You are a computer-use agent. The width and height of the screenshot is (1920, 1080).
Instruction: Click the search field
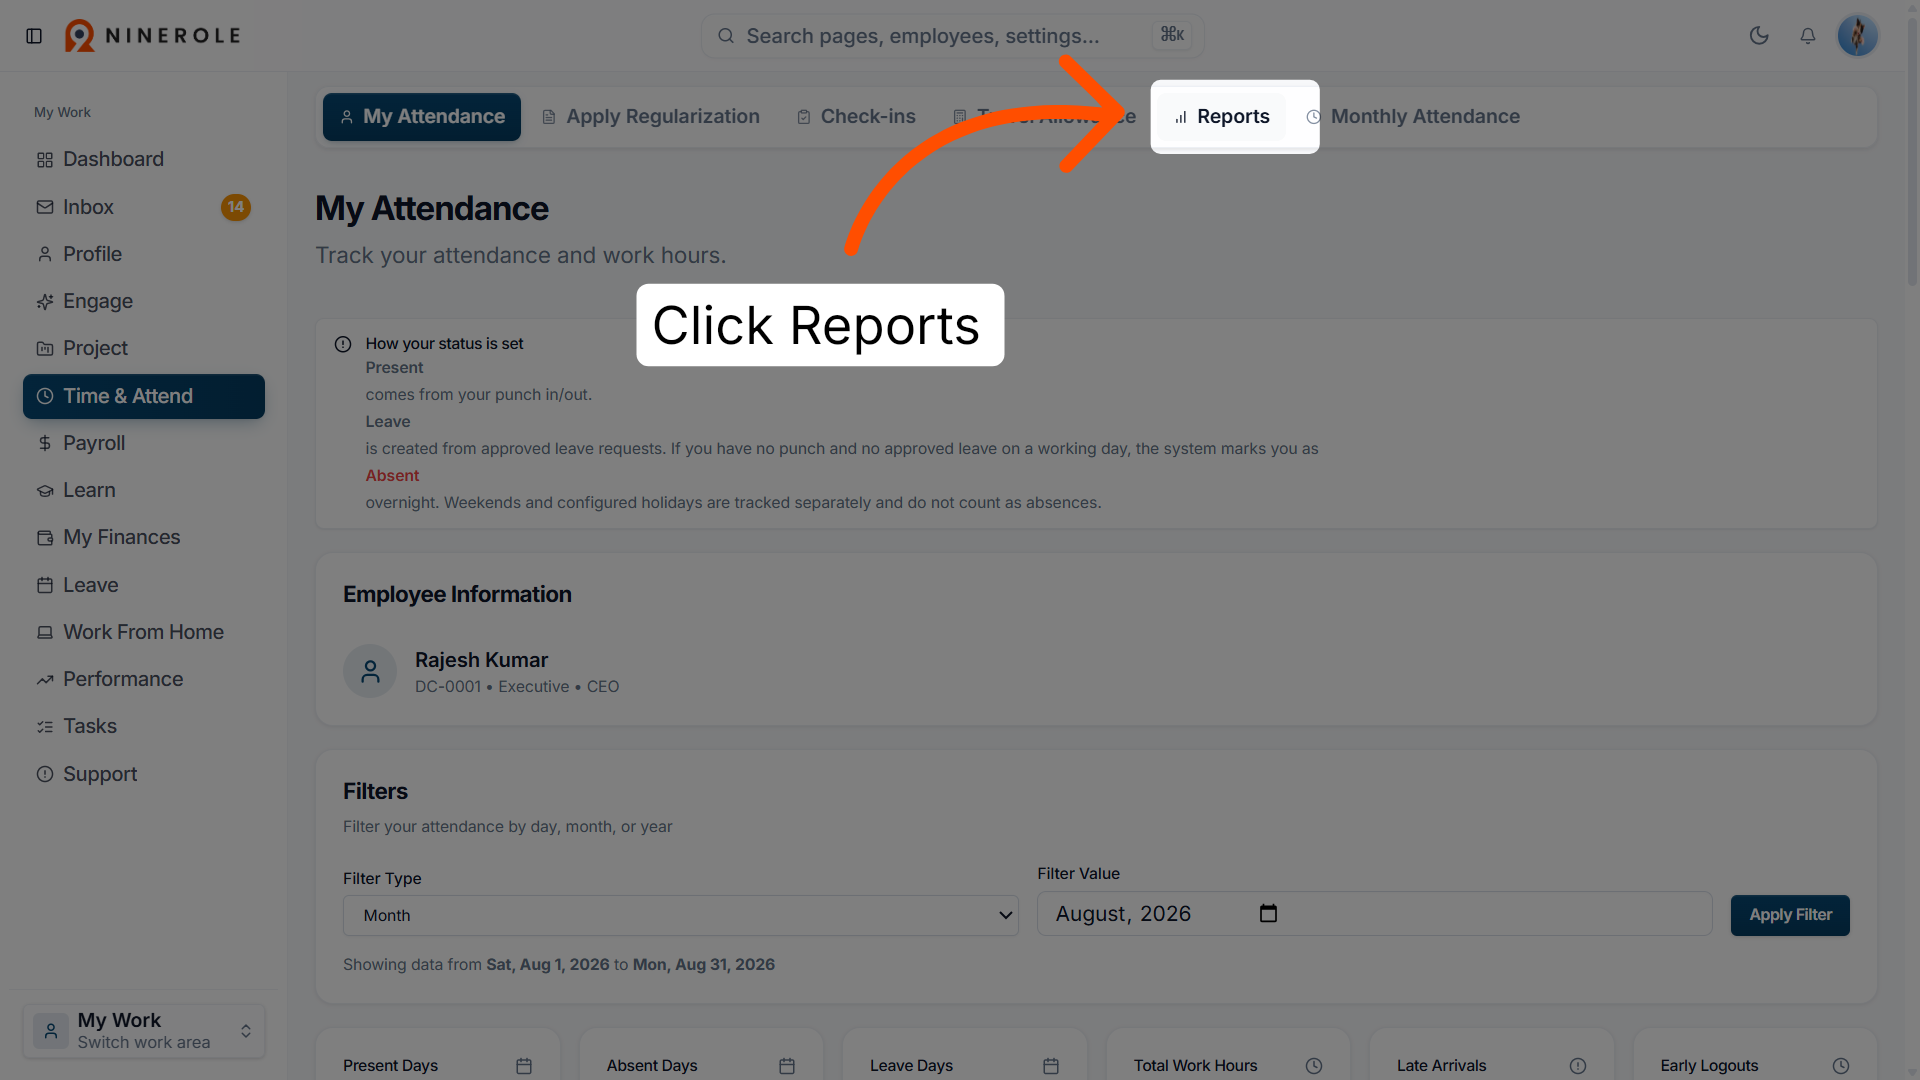(951, 36)
